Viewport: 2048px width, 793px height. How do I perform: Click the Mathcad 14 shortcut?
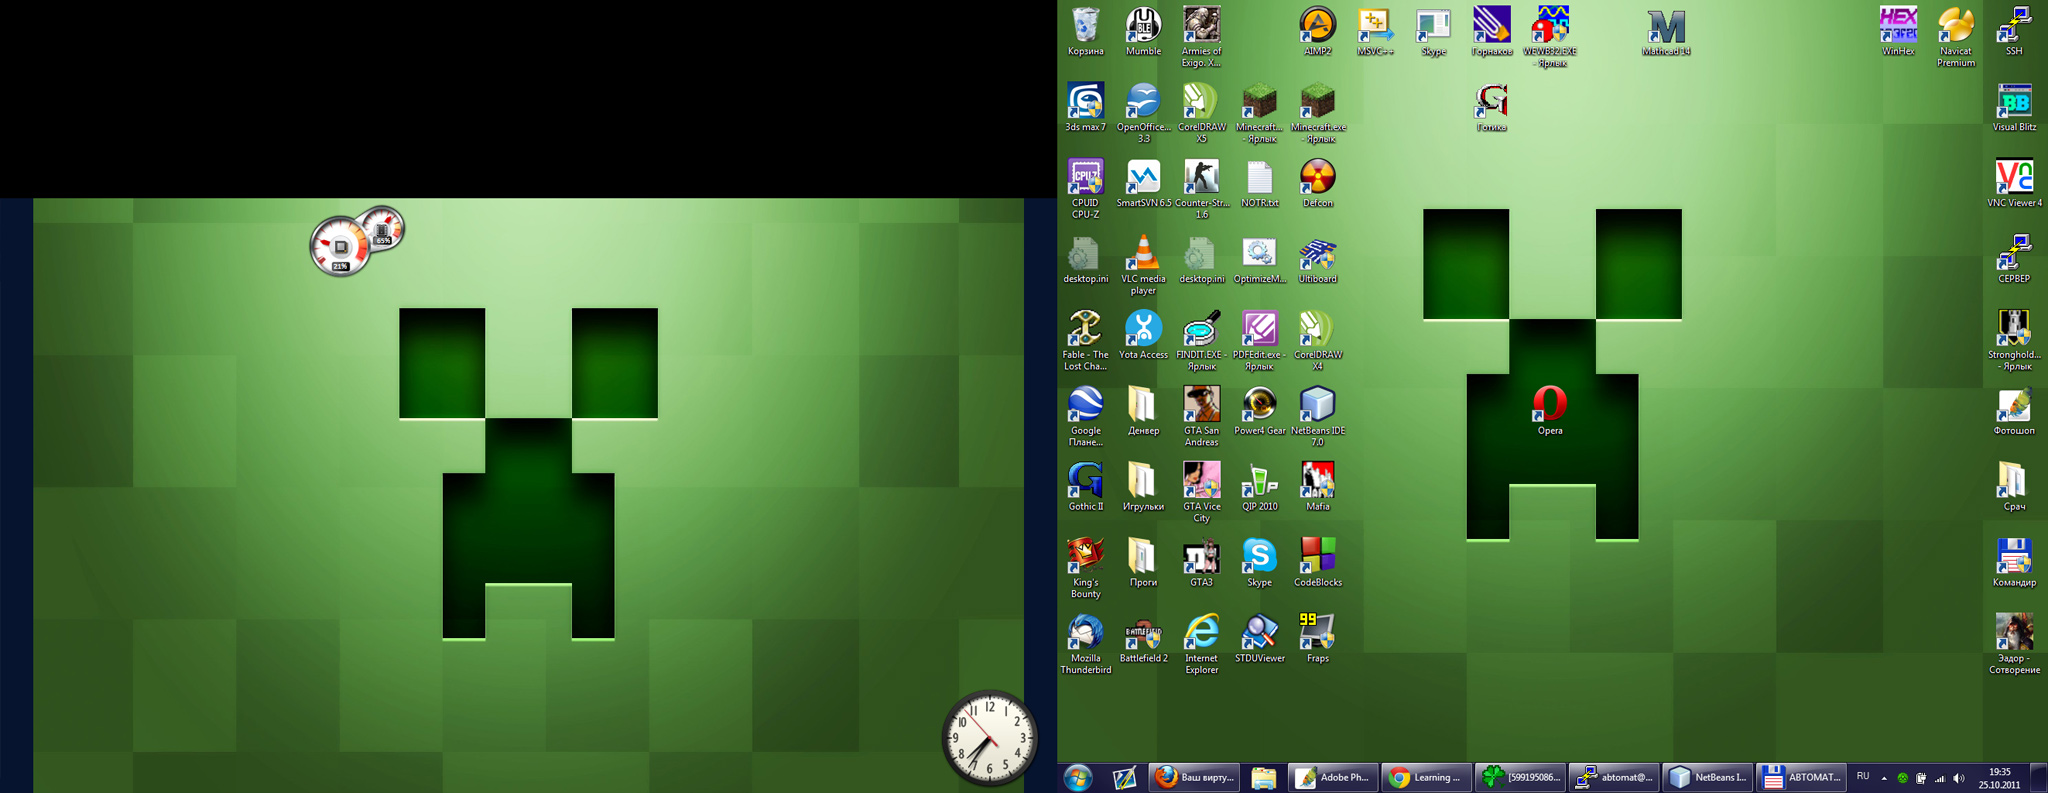(x=1666, y=28)
